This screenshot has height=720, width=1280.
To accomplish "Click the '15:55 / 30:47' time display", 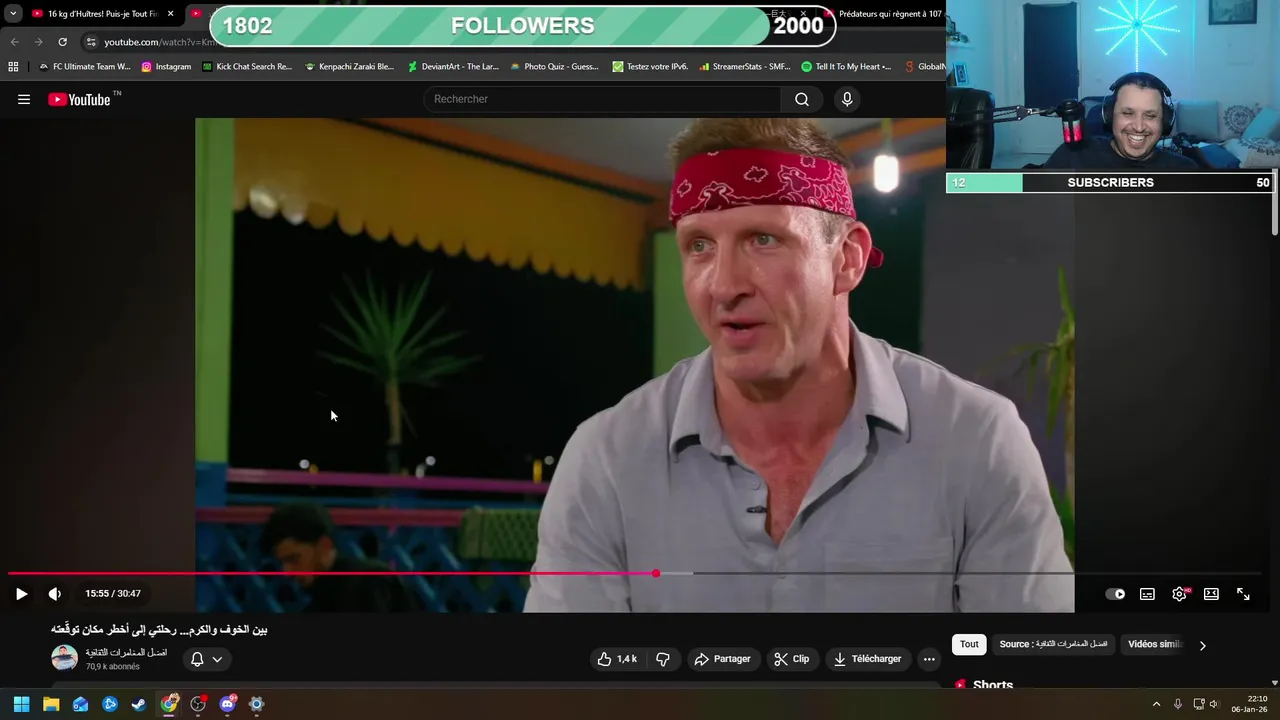I will point(113,594).
